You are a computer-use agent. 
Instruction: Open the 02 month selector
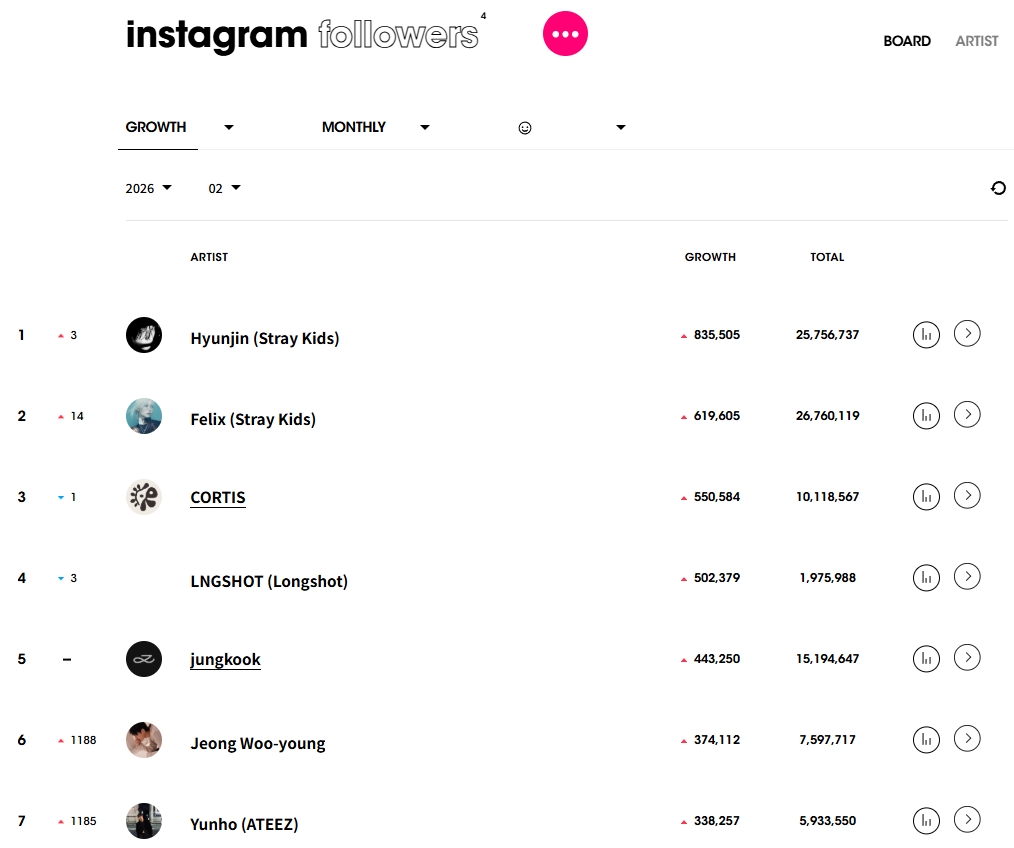pyautogui.click(x=225, y=188)
